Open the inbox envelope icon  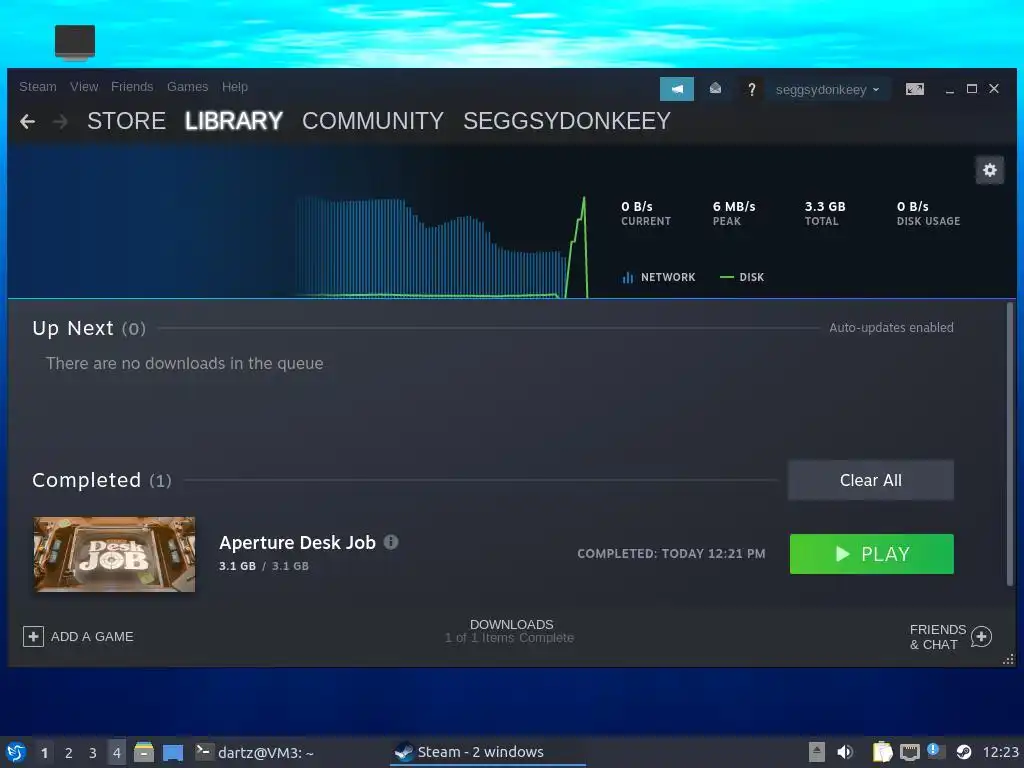(715, 88)
